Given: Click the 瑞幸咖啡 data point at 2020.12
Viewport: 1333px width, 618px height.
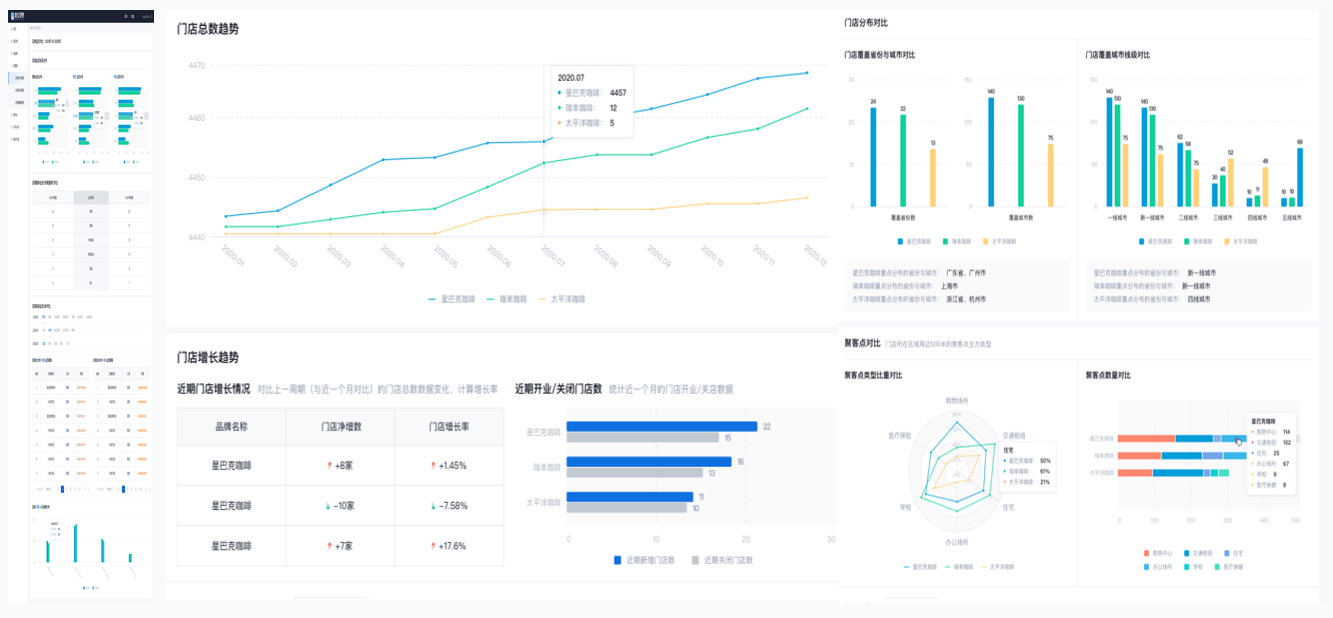Looking at the screenshot, I should pyautogui.click(x=807, y=109).
